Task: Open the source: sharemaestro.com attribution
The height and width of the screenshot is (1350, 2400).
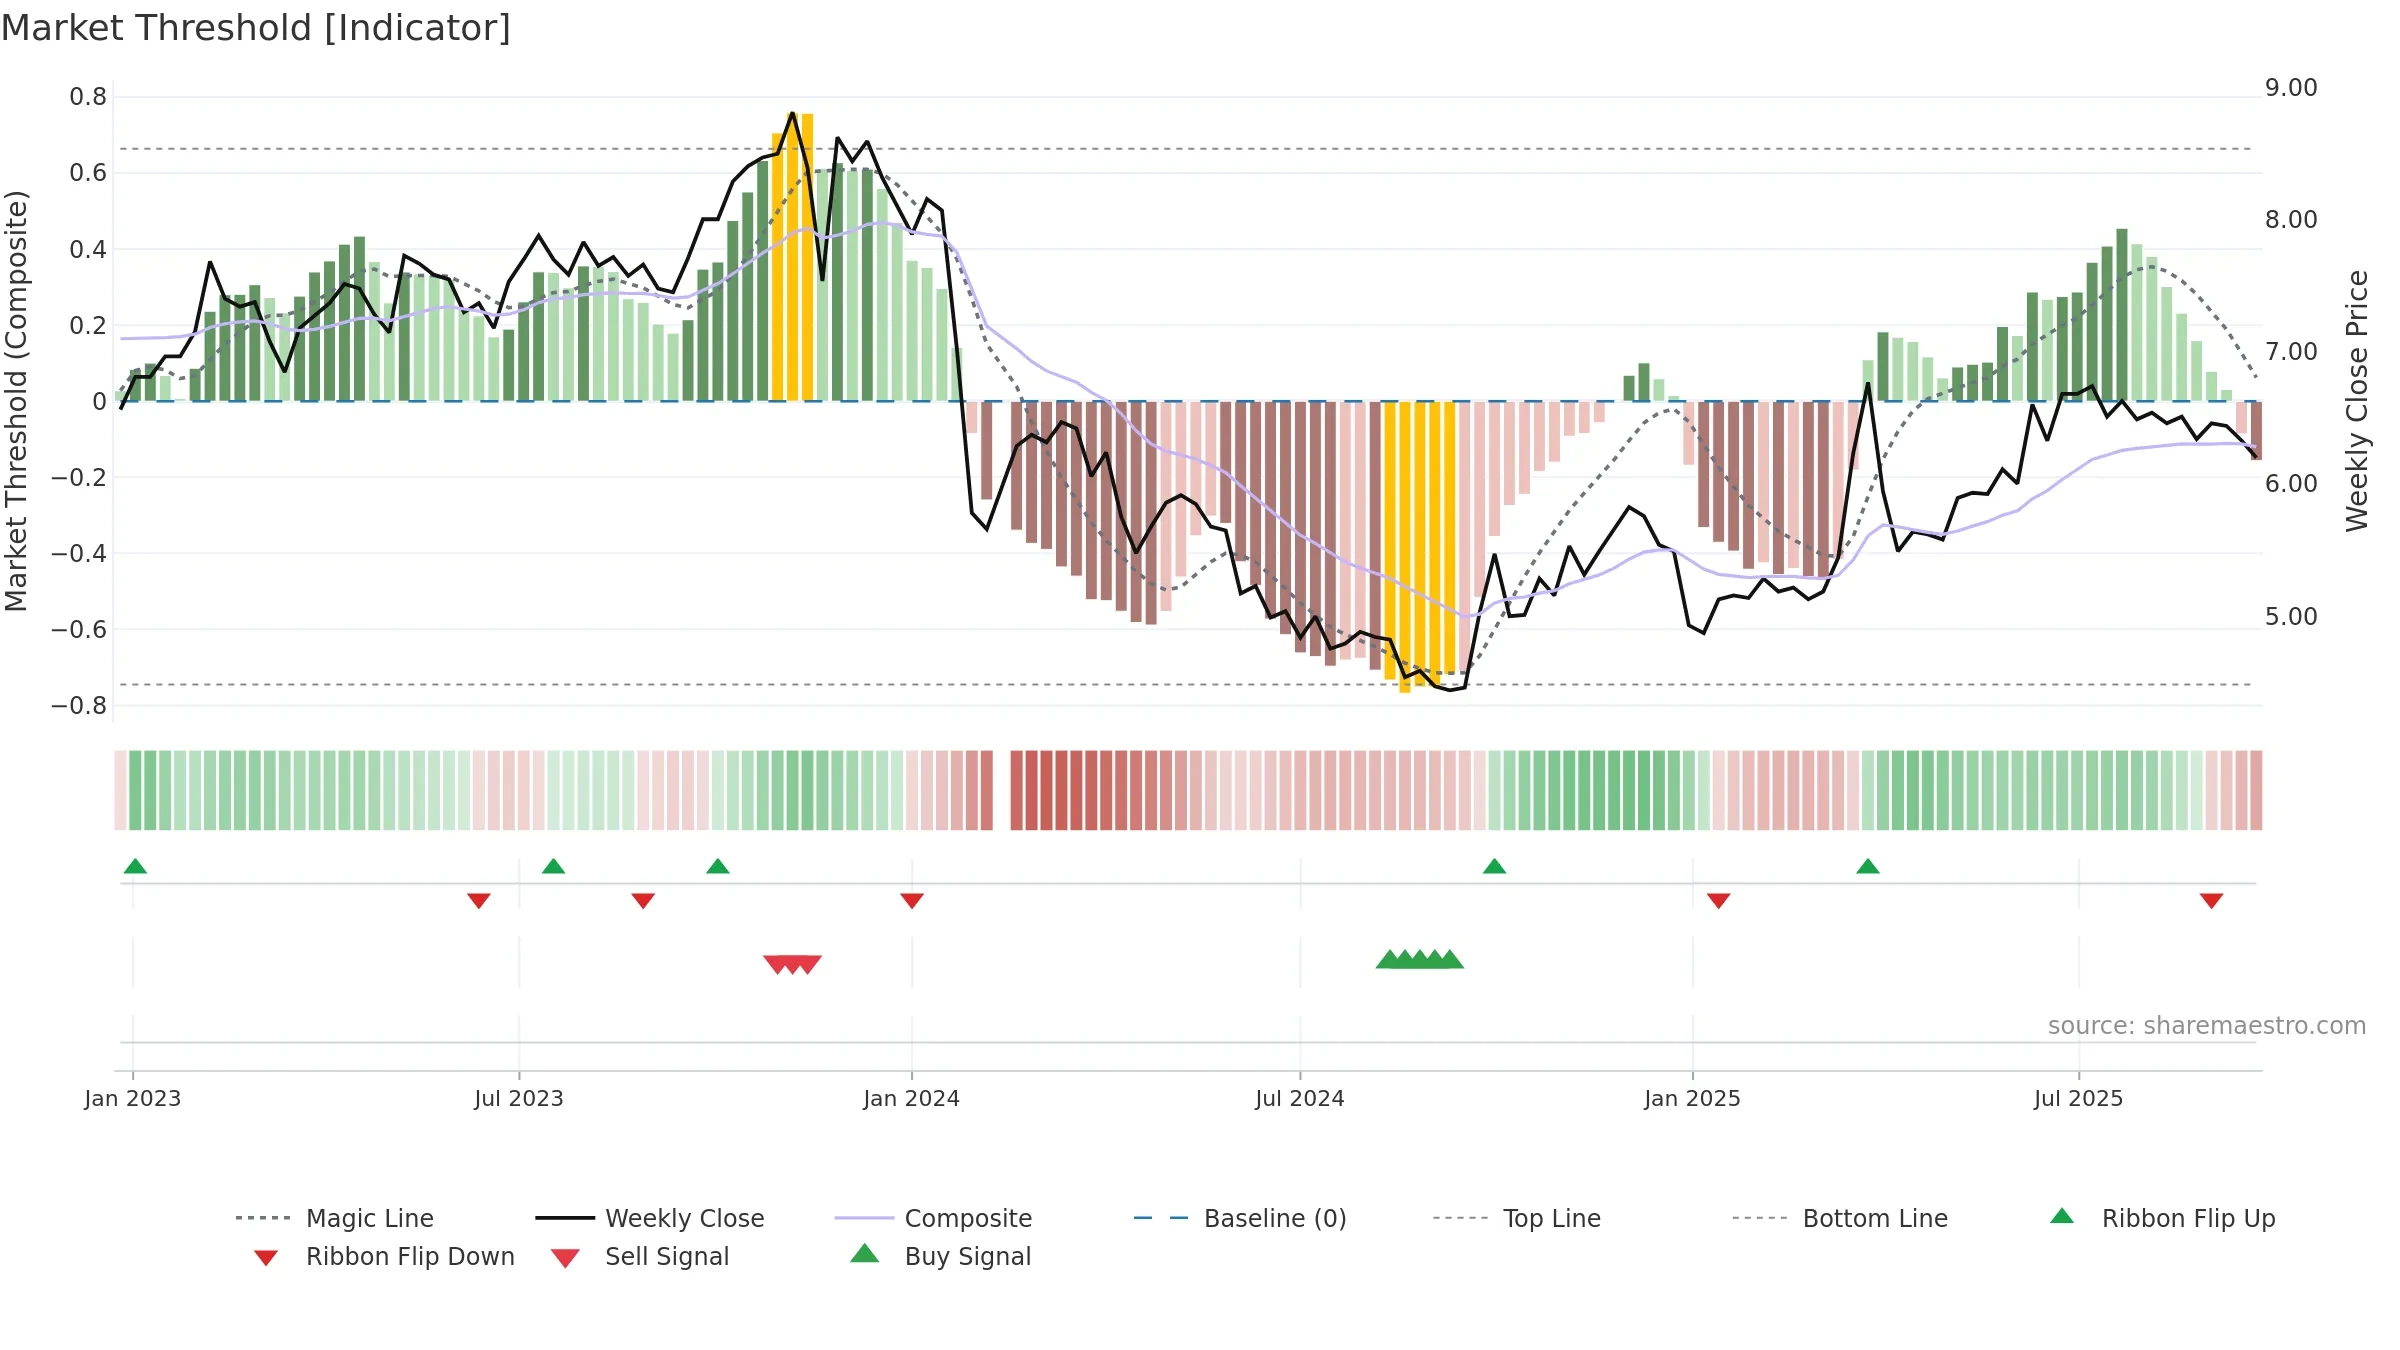Action: [2207, 1026]
